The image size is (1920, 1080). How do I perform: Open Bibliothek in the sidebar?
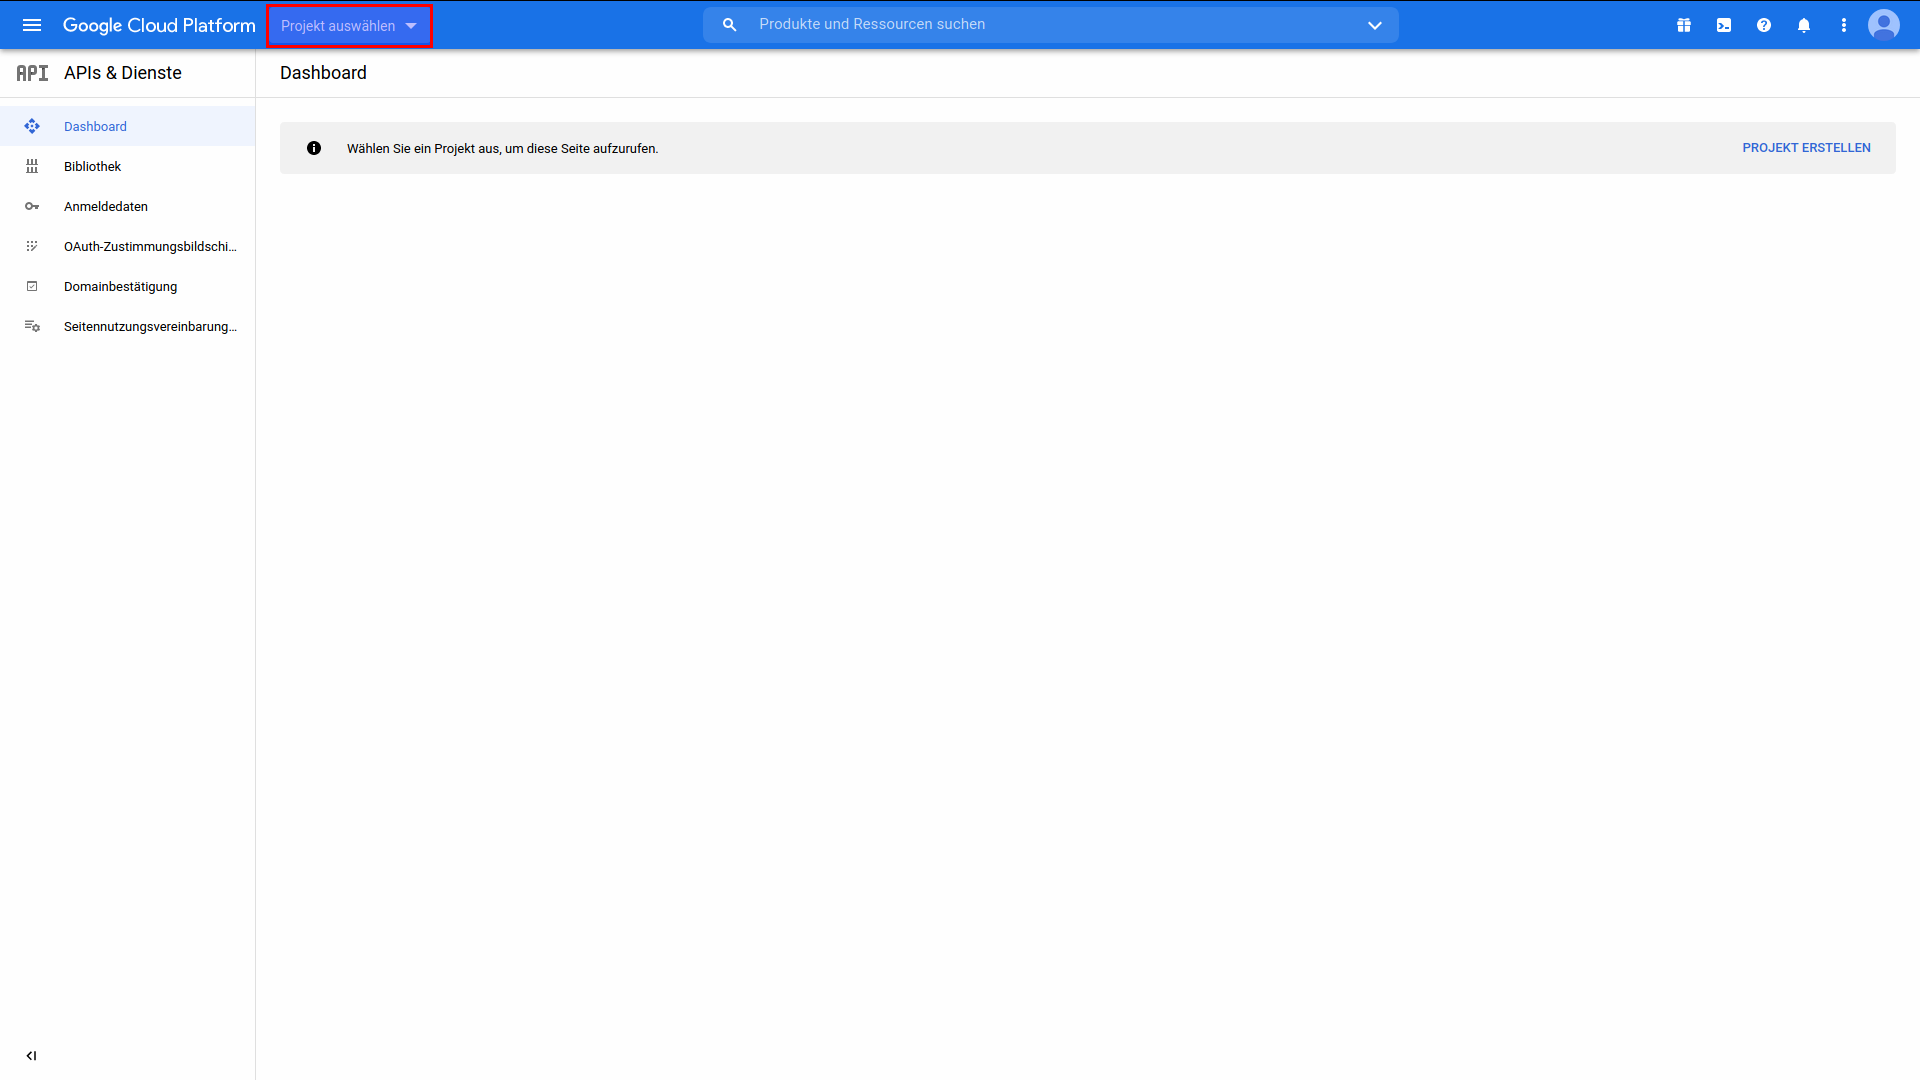click(127, 166)
